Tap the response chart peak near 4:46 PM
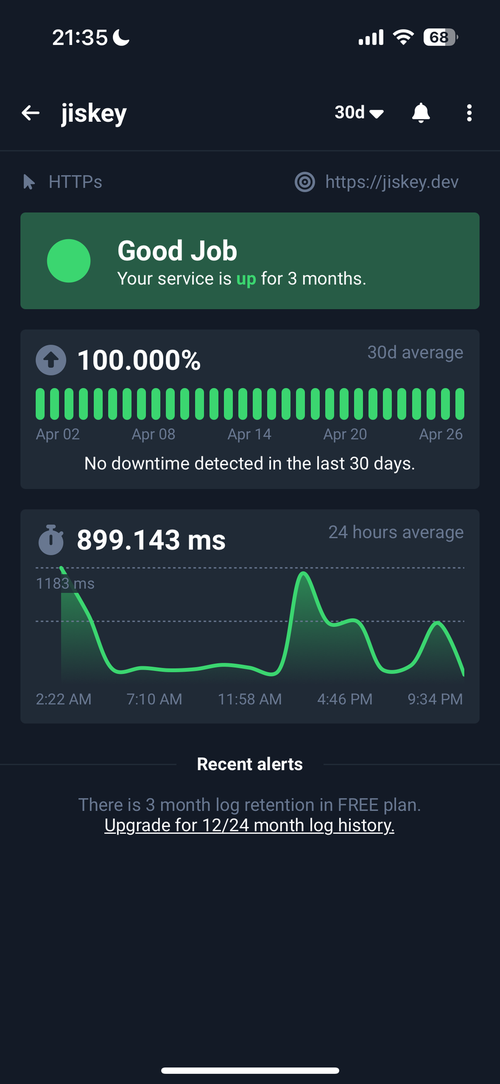500x1084 pixels. point(303,574)
